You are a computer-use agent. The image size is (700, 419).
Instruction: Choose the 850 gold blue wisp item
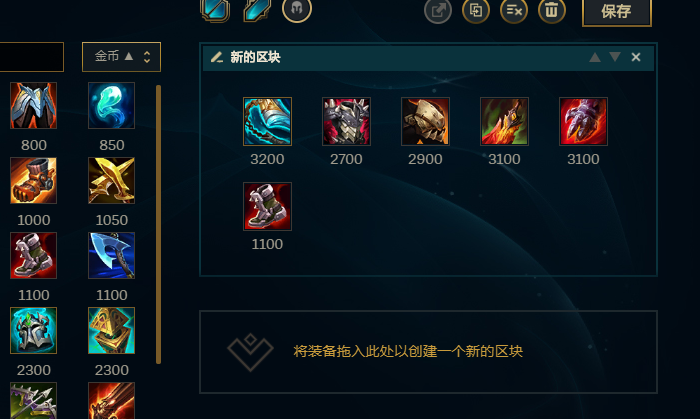click(x=112, y=105)
